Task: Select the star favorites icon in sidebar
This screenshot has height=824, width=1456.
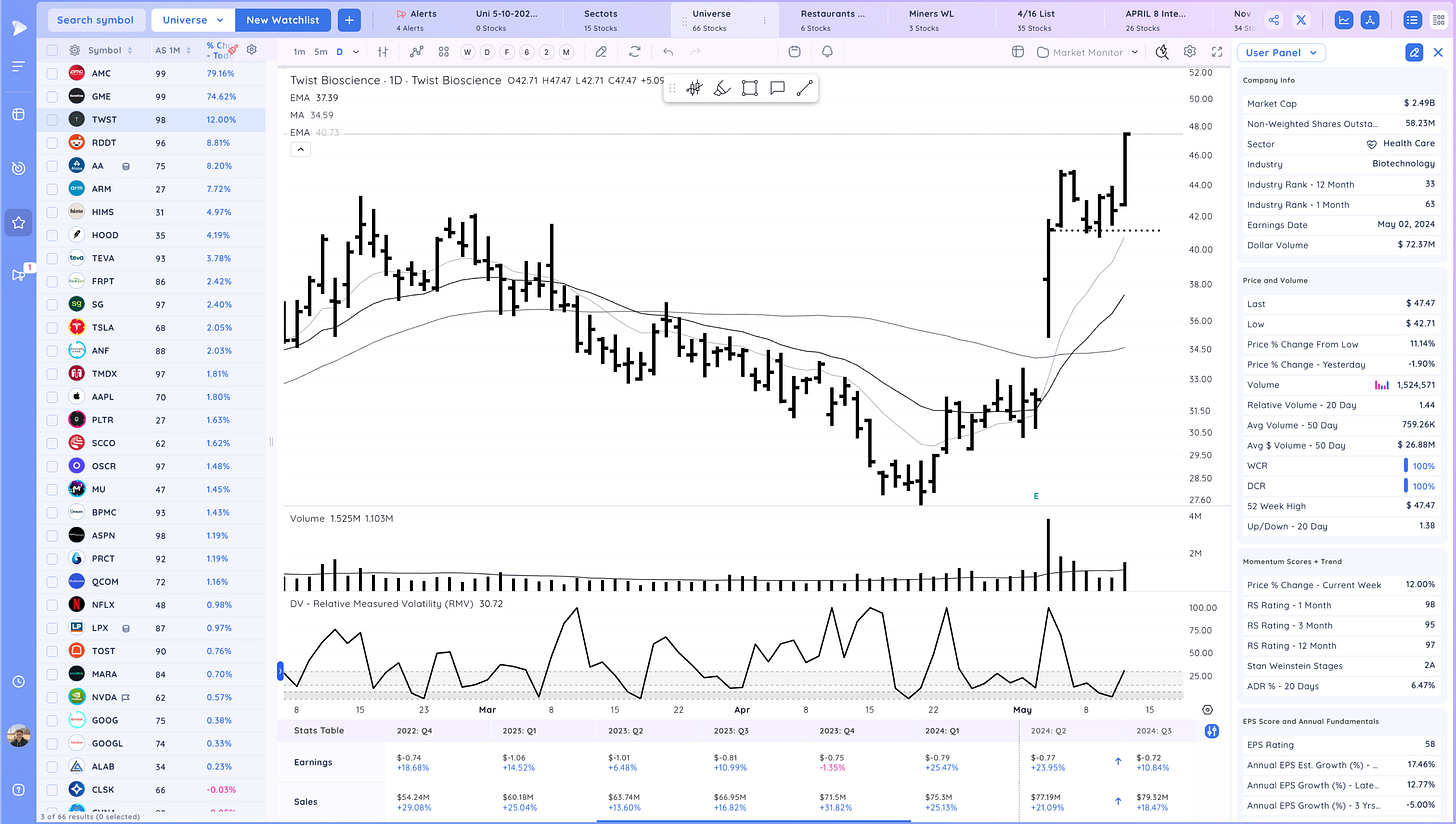Action: pos(18,222)
